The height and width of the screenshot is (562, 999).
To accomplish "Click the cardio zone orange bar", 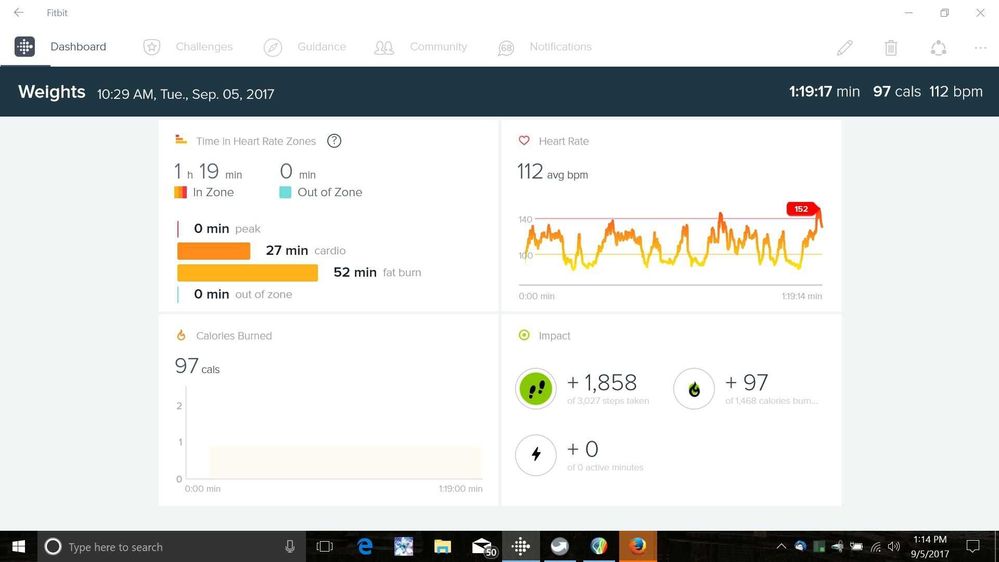I will point(213,251).
